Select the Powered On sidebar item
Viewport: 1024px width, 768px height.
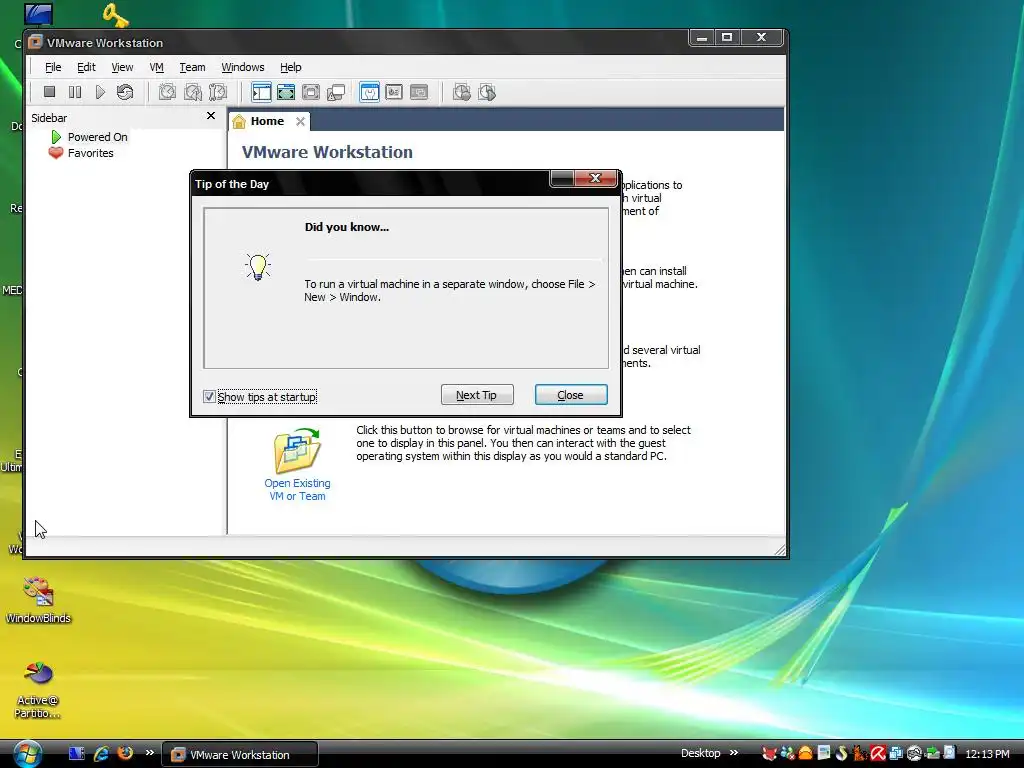(x=97, y=137)
